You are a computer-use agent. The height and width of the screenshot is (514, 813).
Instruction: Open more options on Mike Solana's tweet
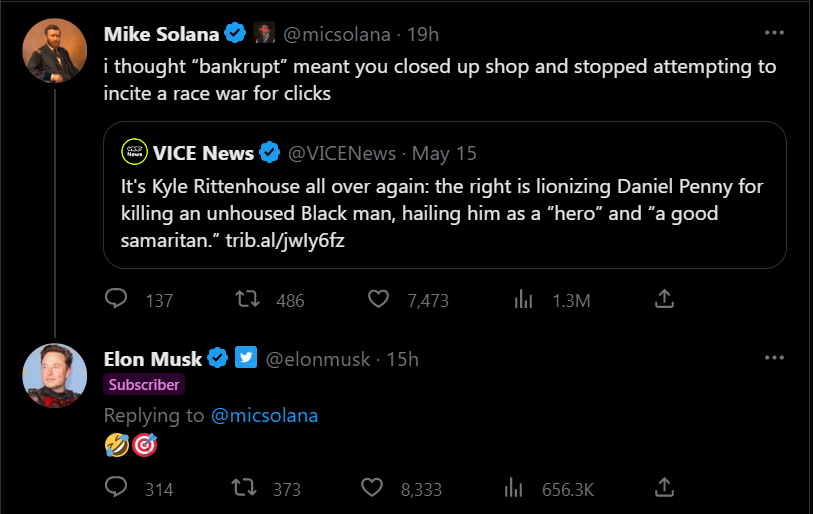774,33
